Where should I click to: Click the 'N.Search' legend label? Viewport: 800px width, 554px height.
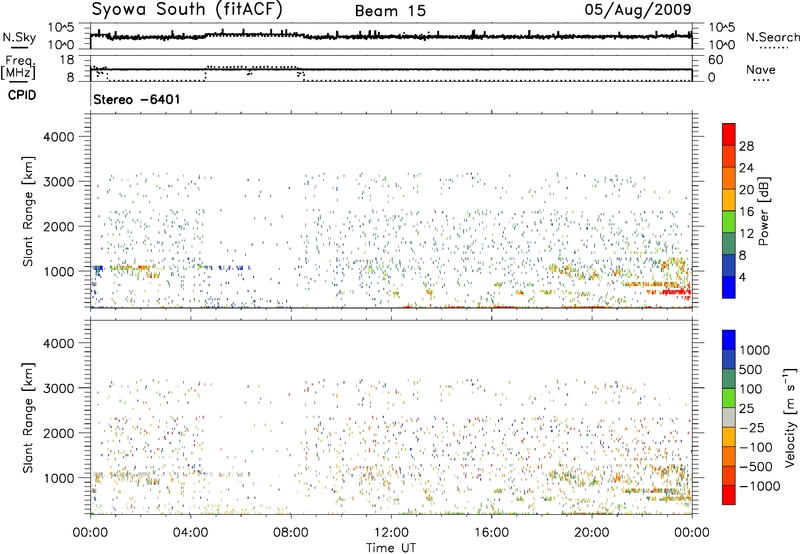click(x=772, y=37)
